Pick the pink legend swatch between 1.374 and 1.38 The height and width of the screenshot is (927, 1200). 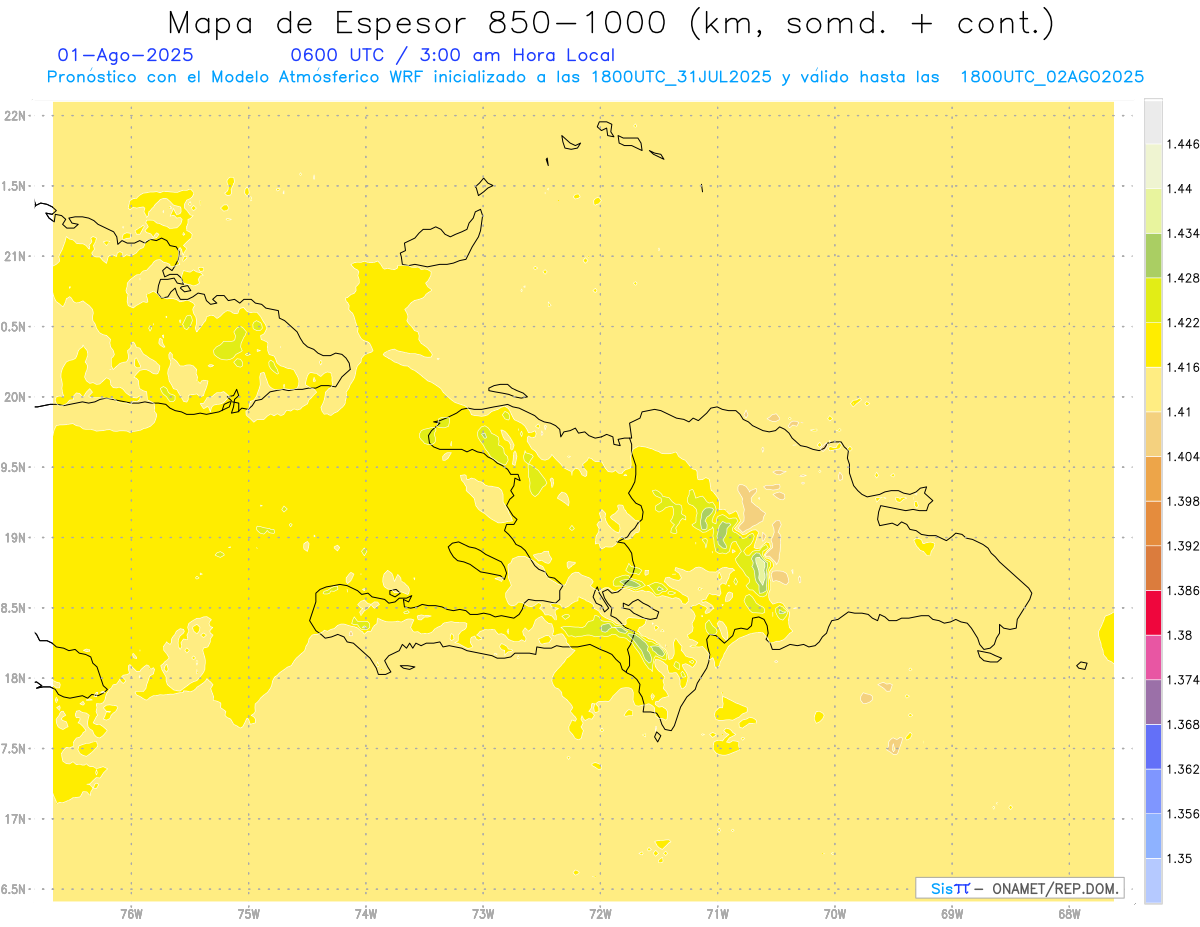point(1153,657)
